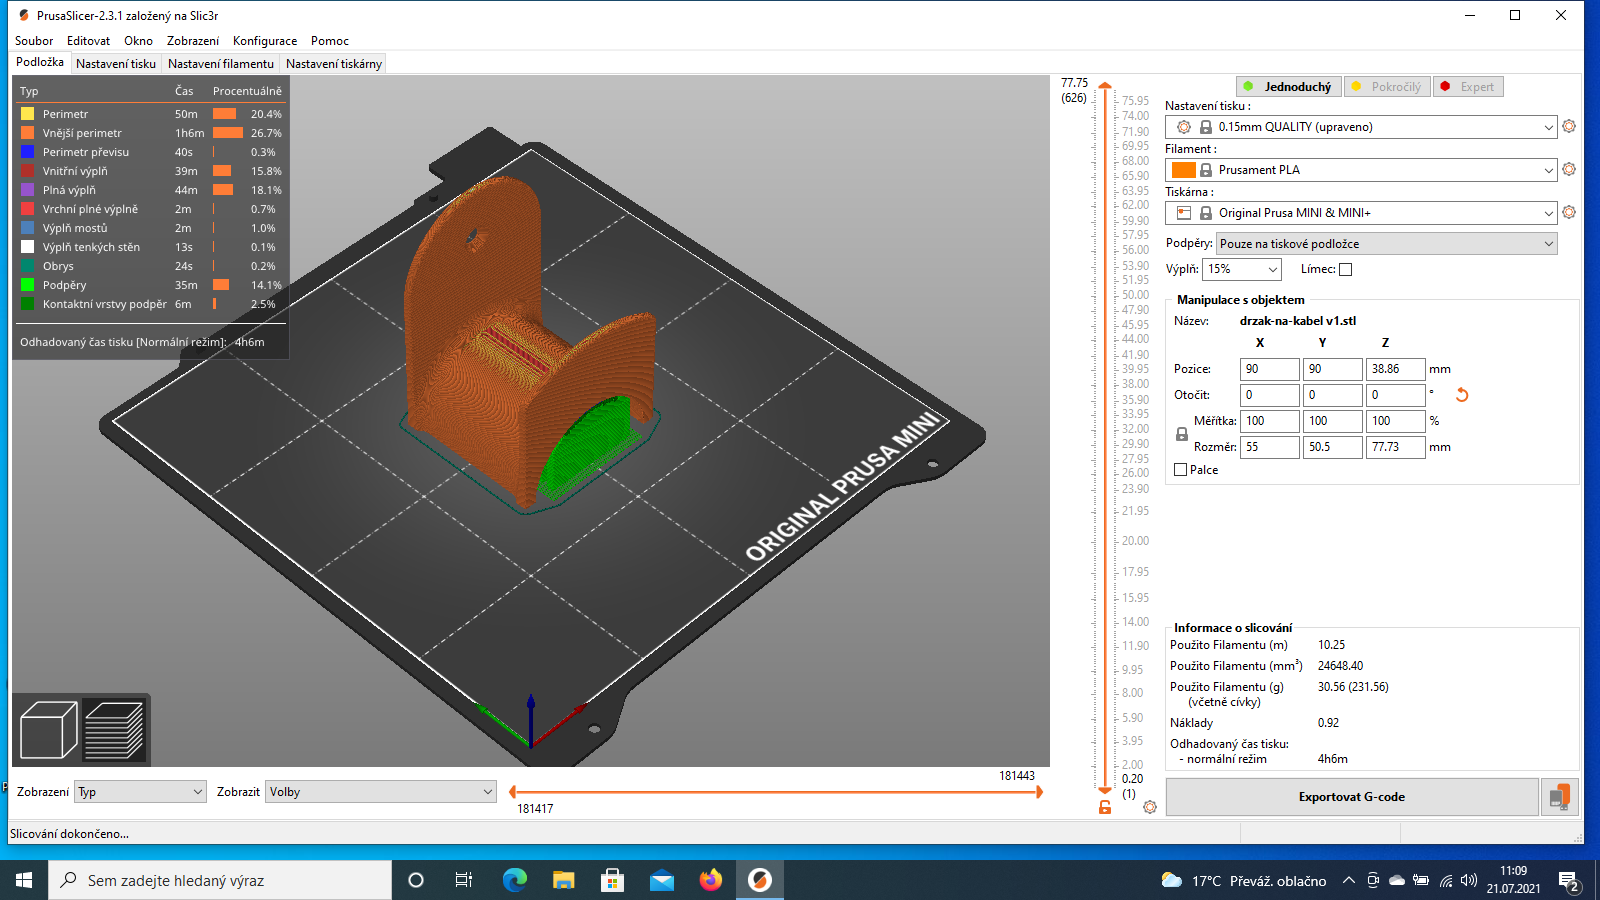Open Microsoft Edge from taskbar

pyautogui.click(x=515, y=880)
